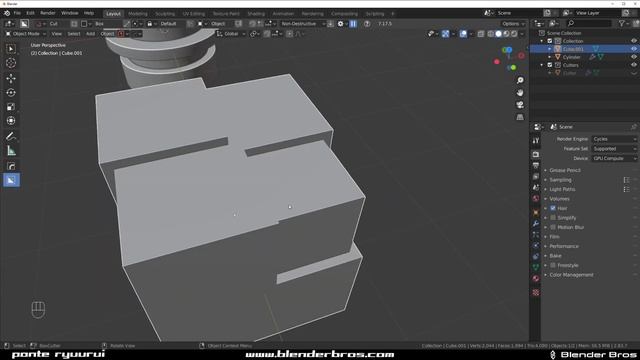Activate the Scale tool
The height and width of the screenshot is (360, 640).
point(11,107)
